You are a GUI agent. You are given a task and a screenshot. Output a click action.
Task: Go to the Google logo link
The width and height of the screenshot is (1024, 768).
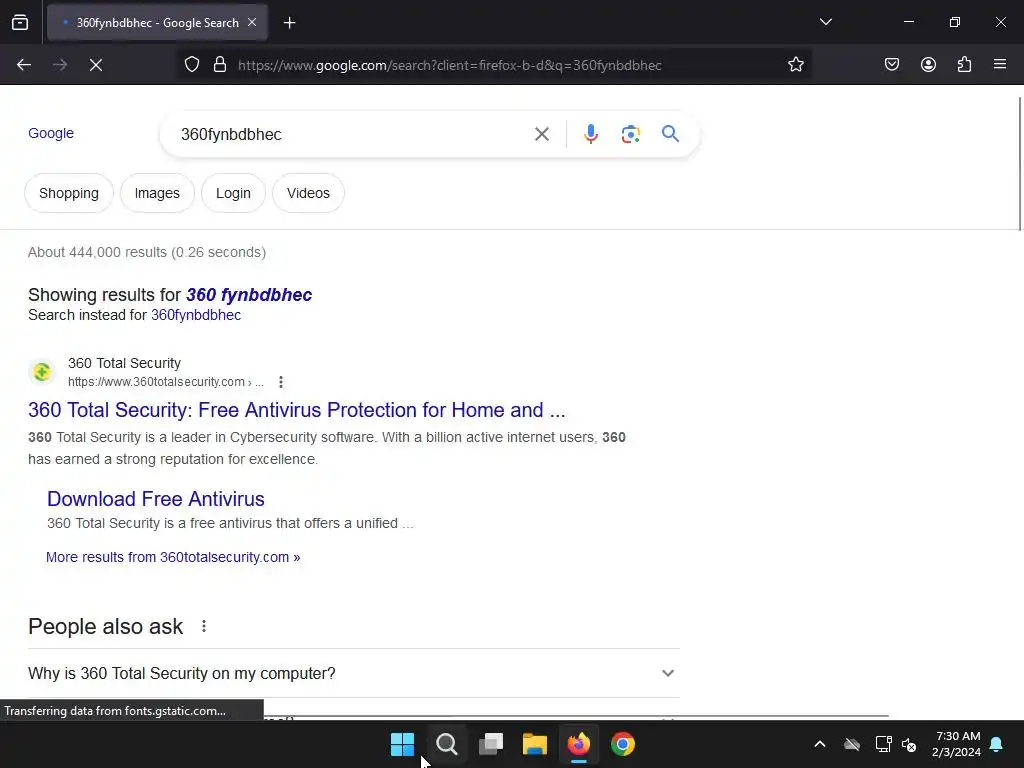coord(51,133)
